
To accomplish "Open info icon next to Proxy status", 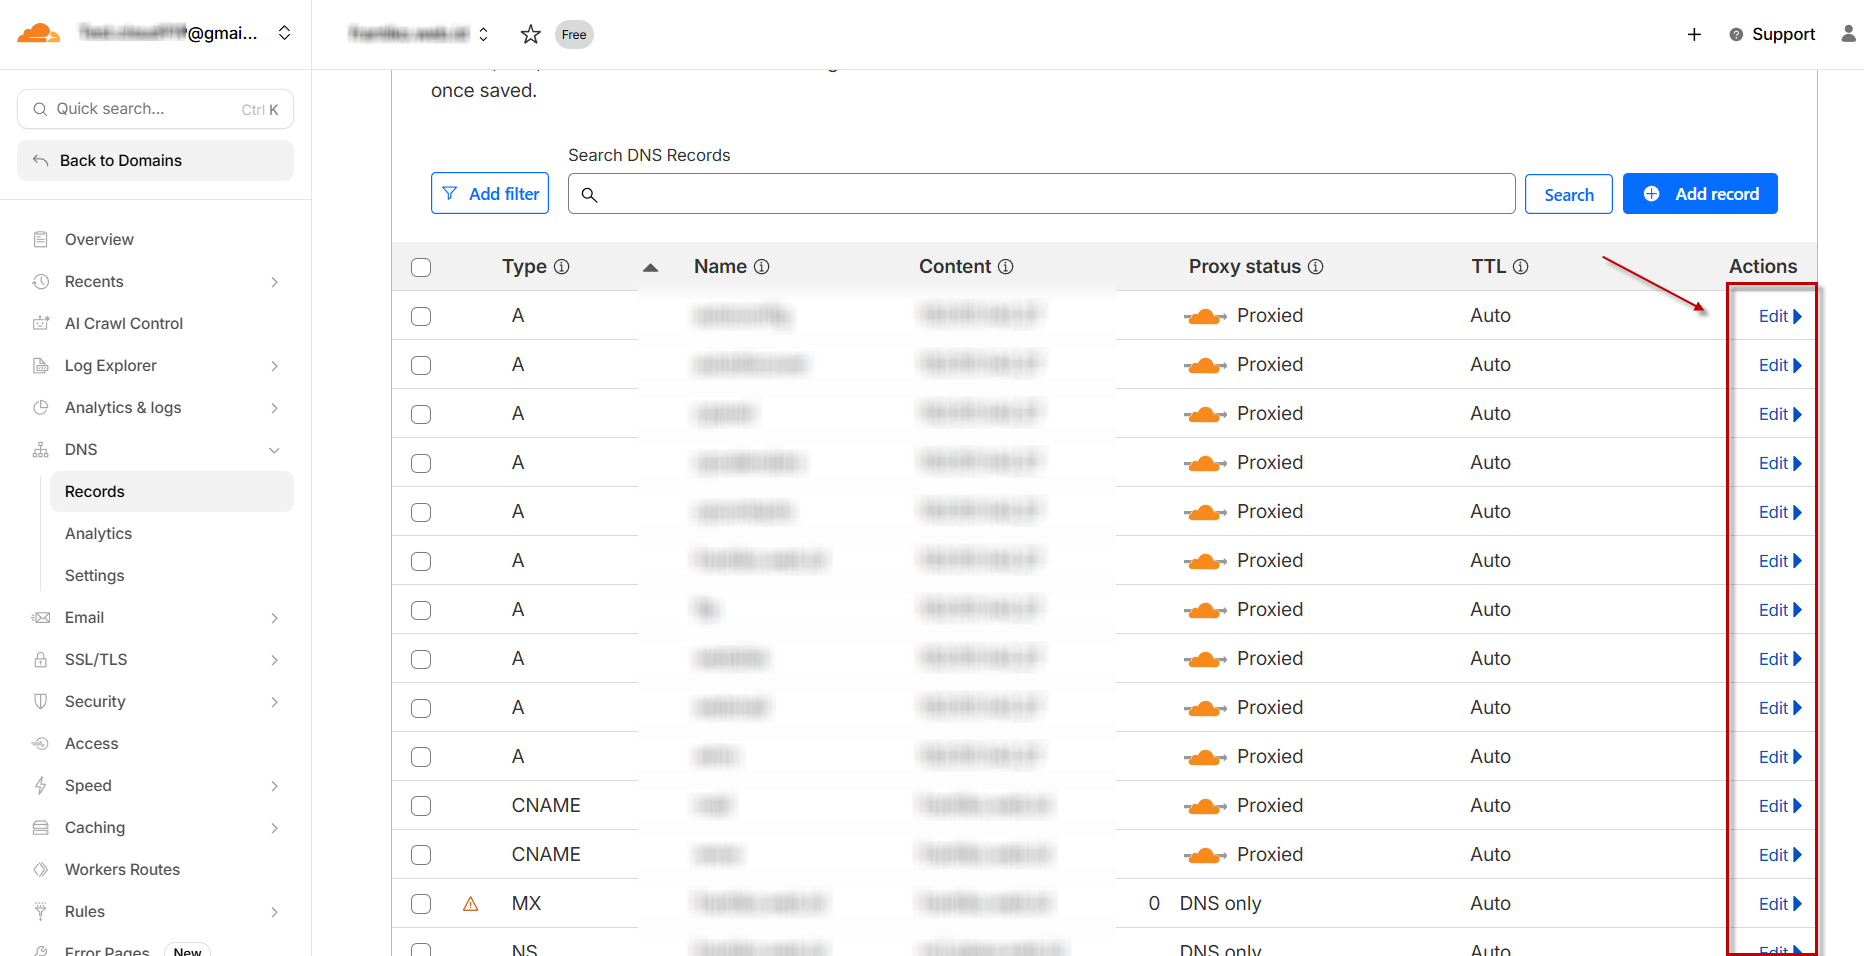I will click(x=1316, y=267).
